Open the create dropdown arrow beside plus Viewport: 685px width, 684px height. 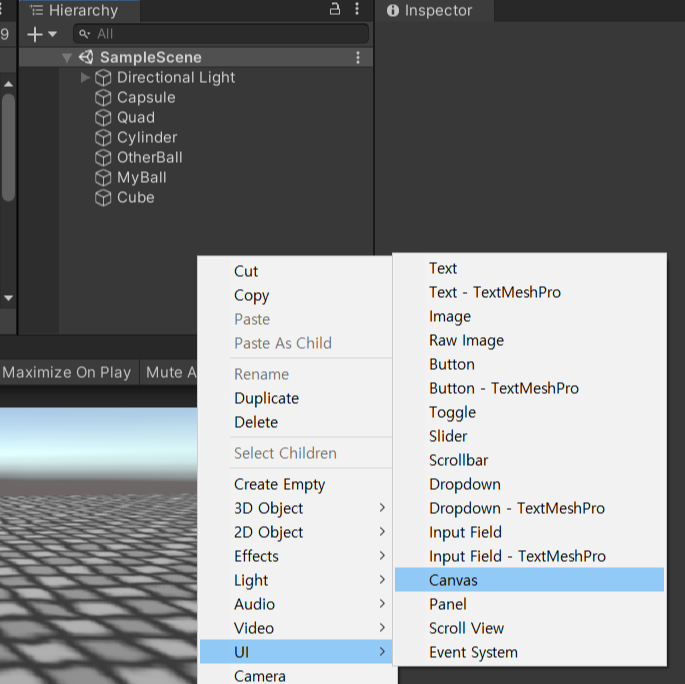[52, 34]
